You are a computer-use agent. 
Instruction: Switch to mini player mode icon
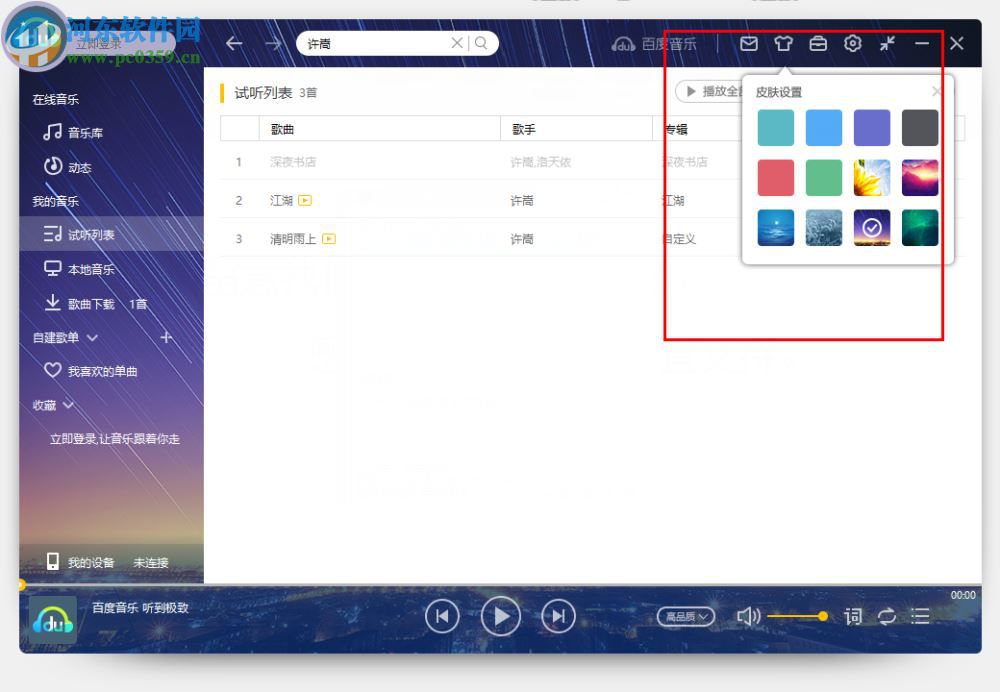pyautogui.click(x=886, y=43)
